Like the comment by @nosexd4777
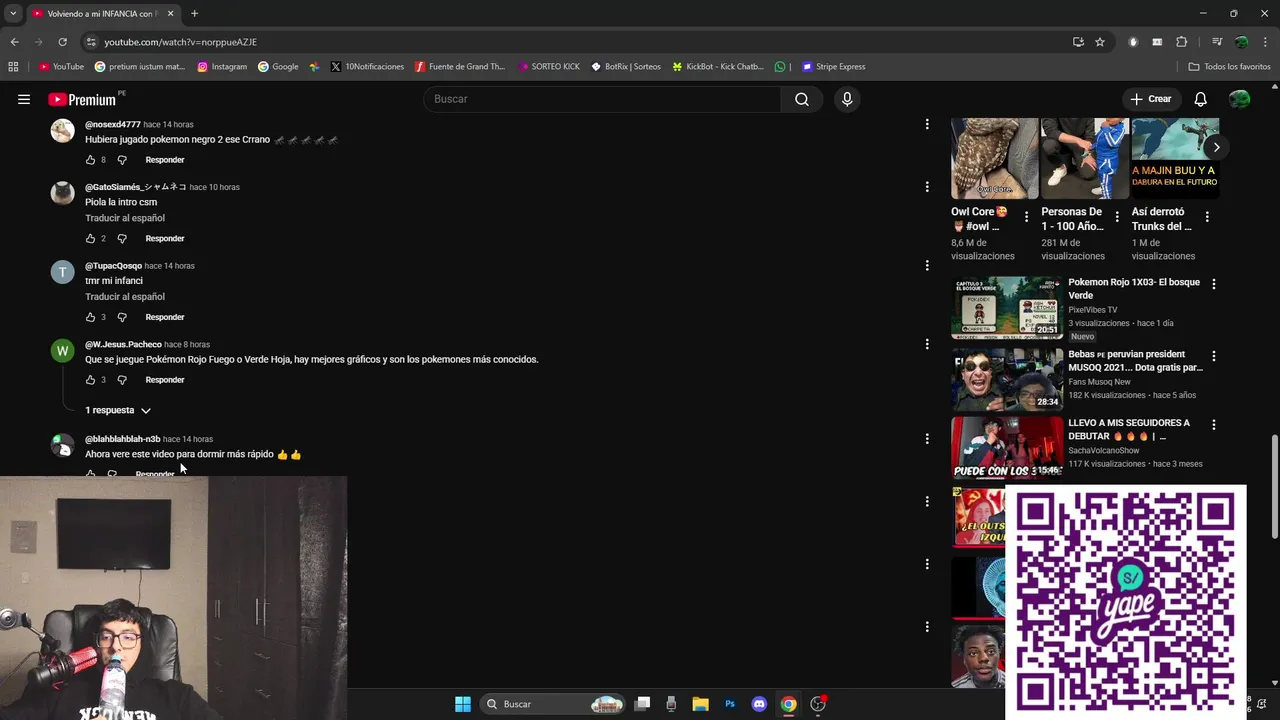 [x=90, y=160]
